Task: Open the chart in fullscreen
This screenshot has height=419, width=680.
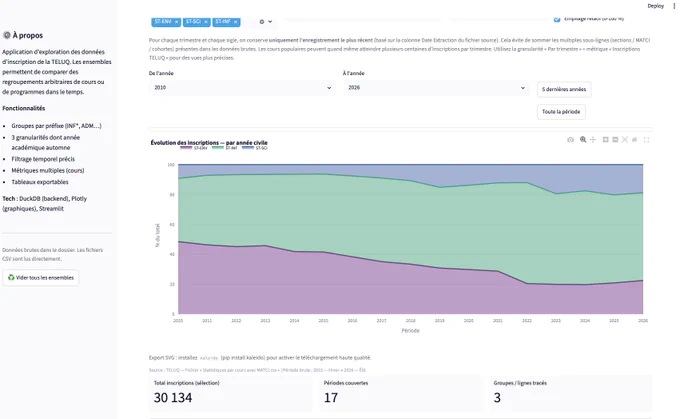Action: pyautogui.click(x=646, y=140)
